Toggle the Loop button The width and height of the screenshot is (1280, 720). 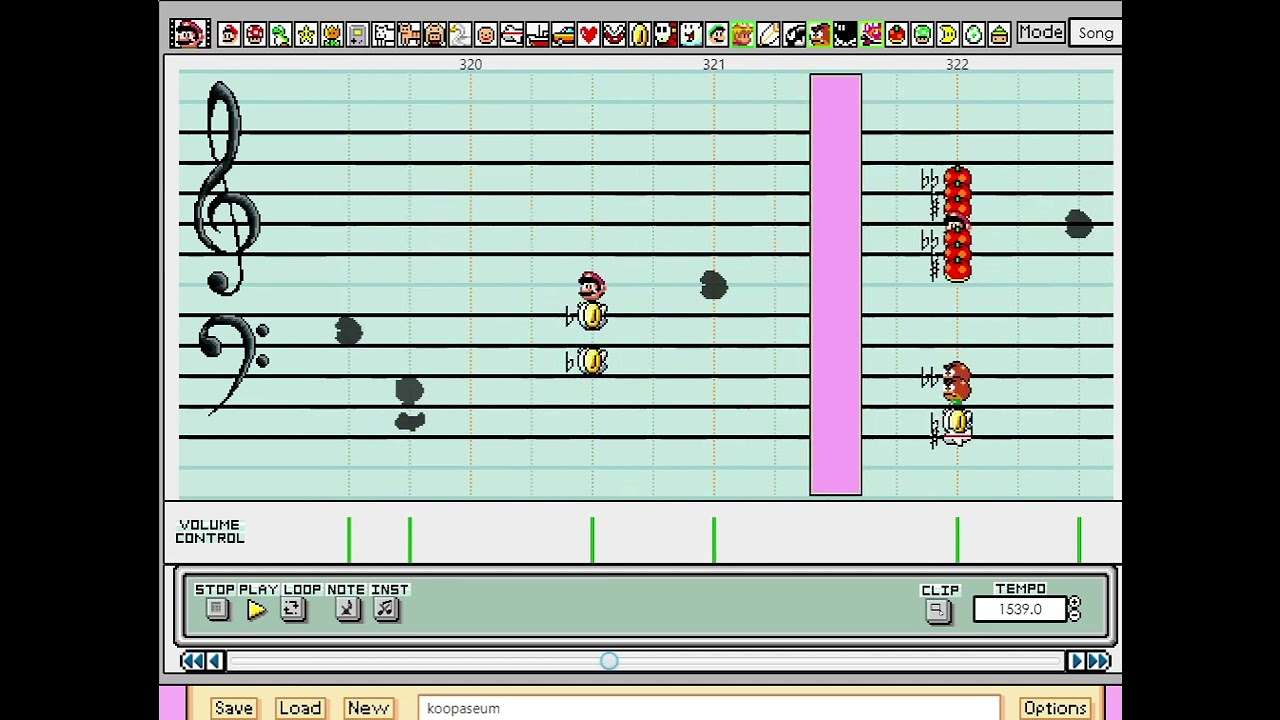click(293, 610)
